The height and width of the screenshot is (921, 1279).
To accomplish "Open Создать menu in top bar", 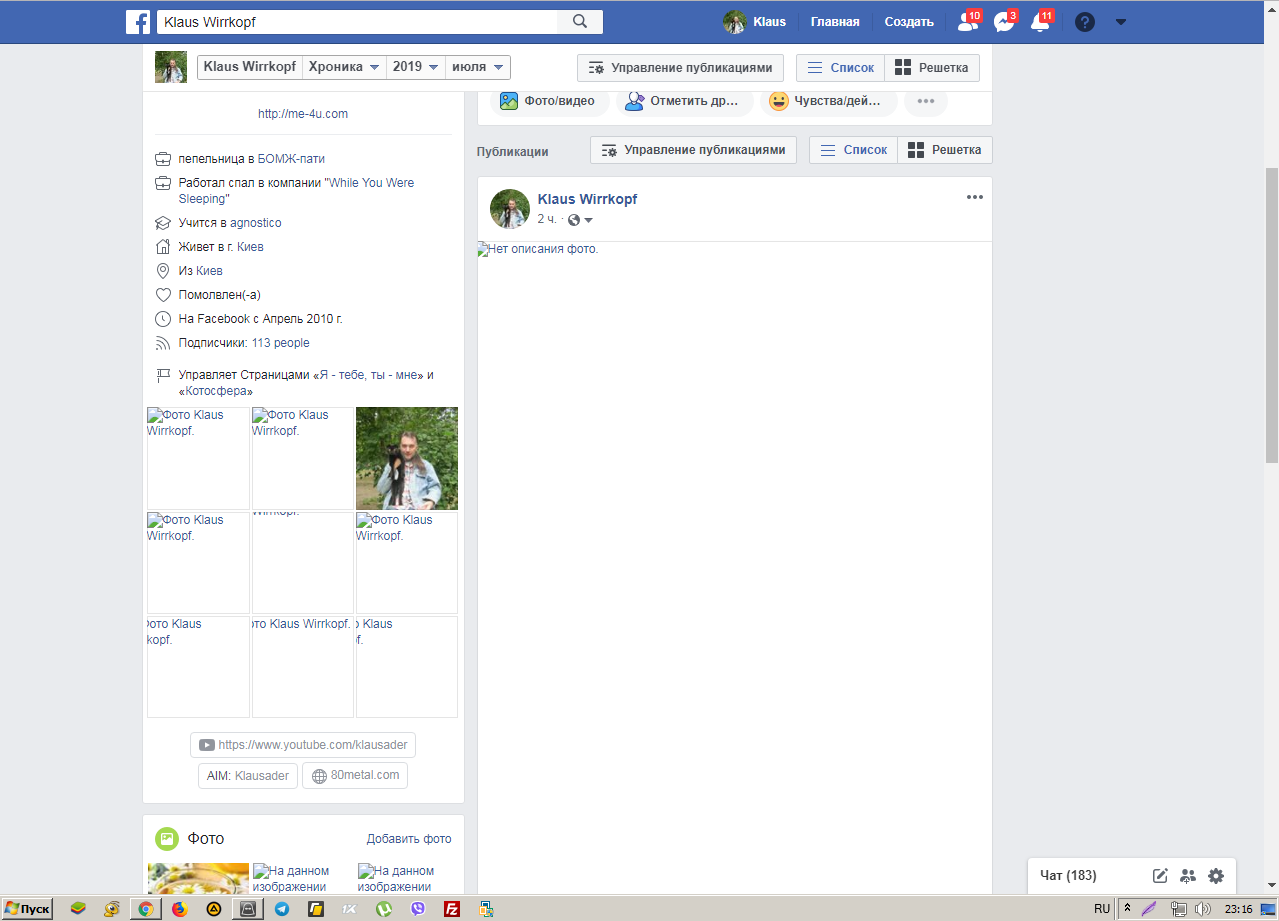I will click(909, 22).
